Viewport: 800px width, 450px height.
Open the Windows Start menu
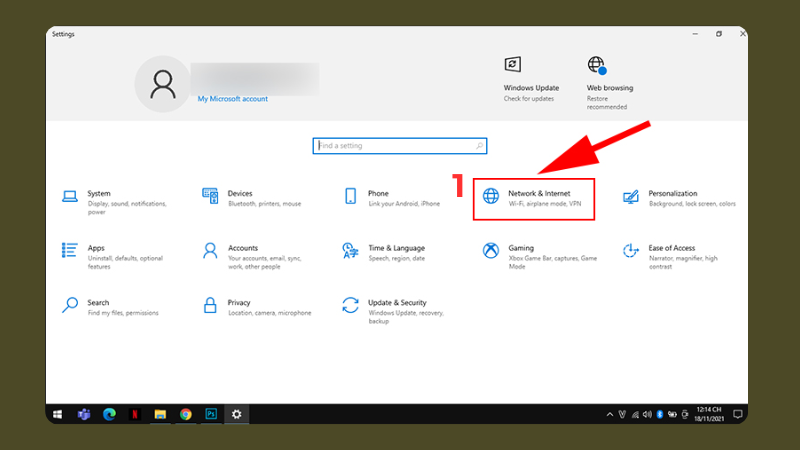point(58,414)
